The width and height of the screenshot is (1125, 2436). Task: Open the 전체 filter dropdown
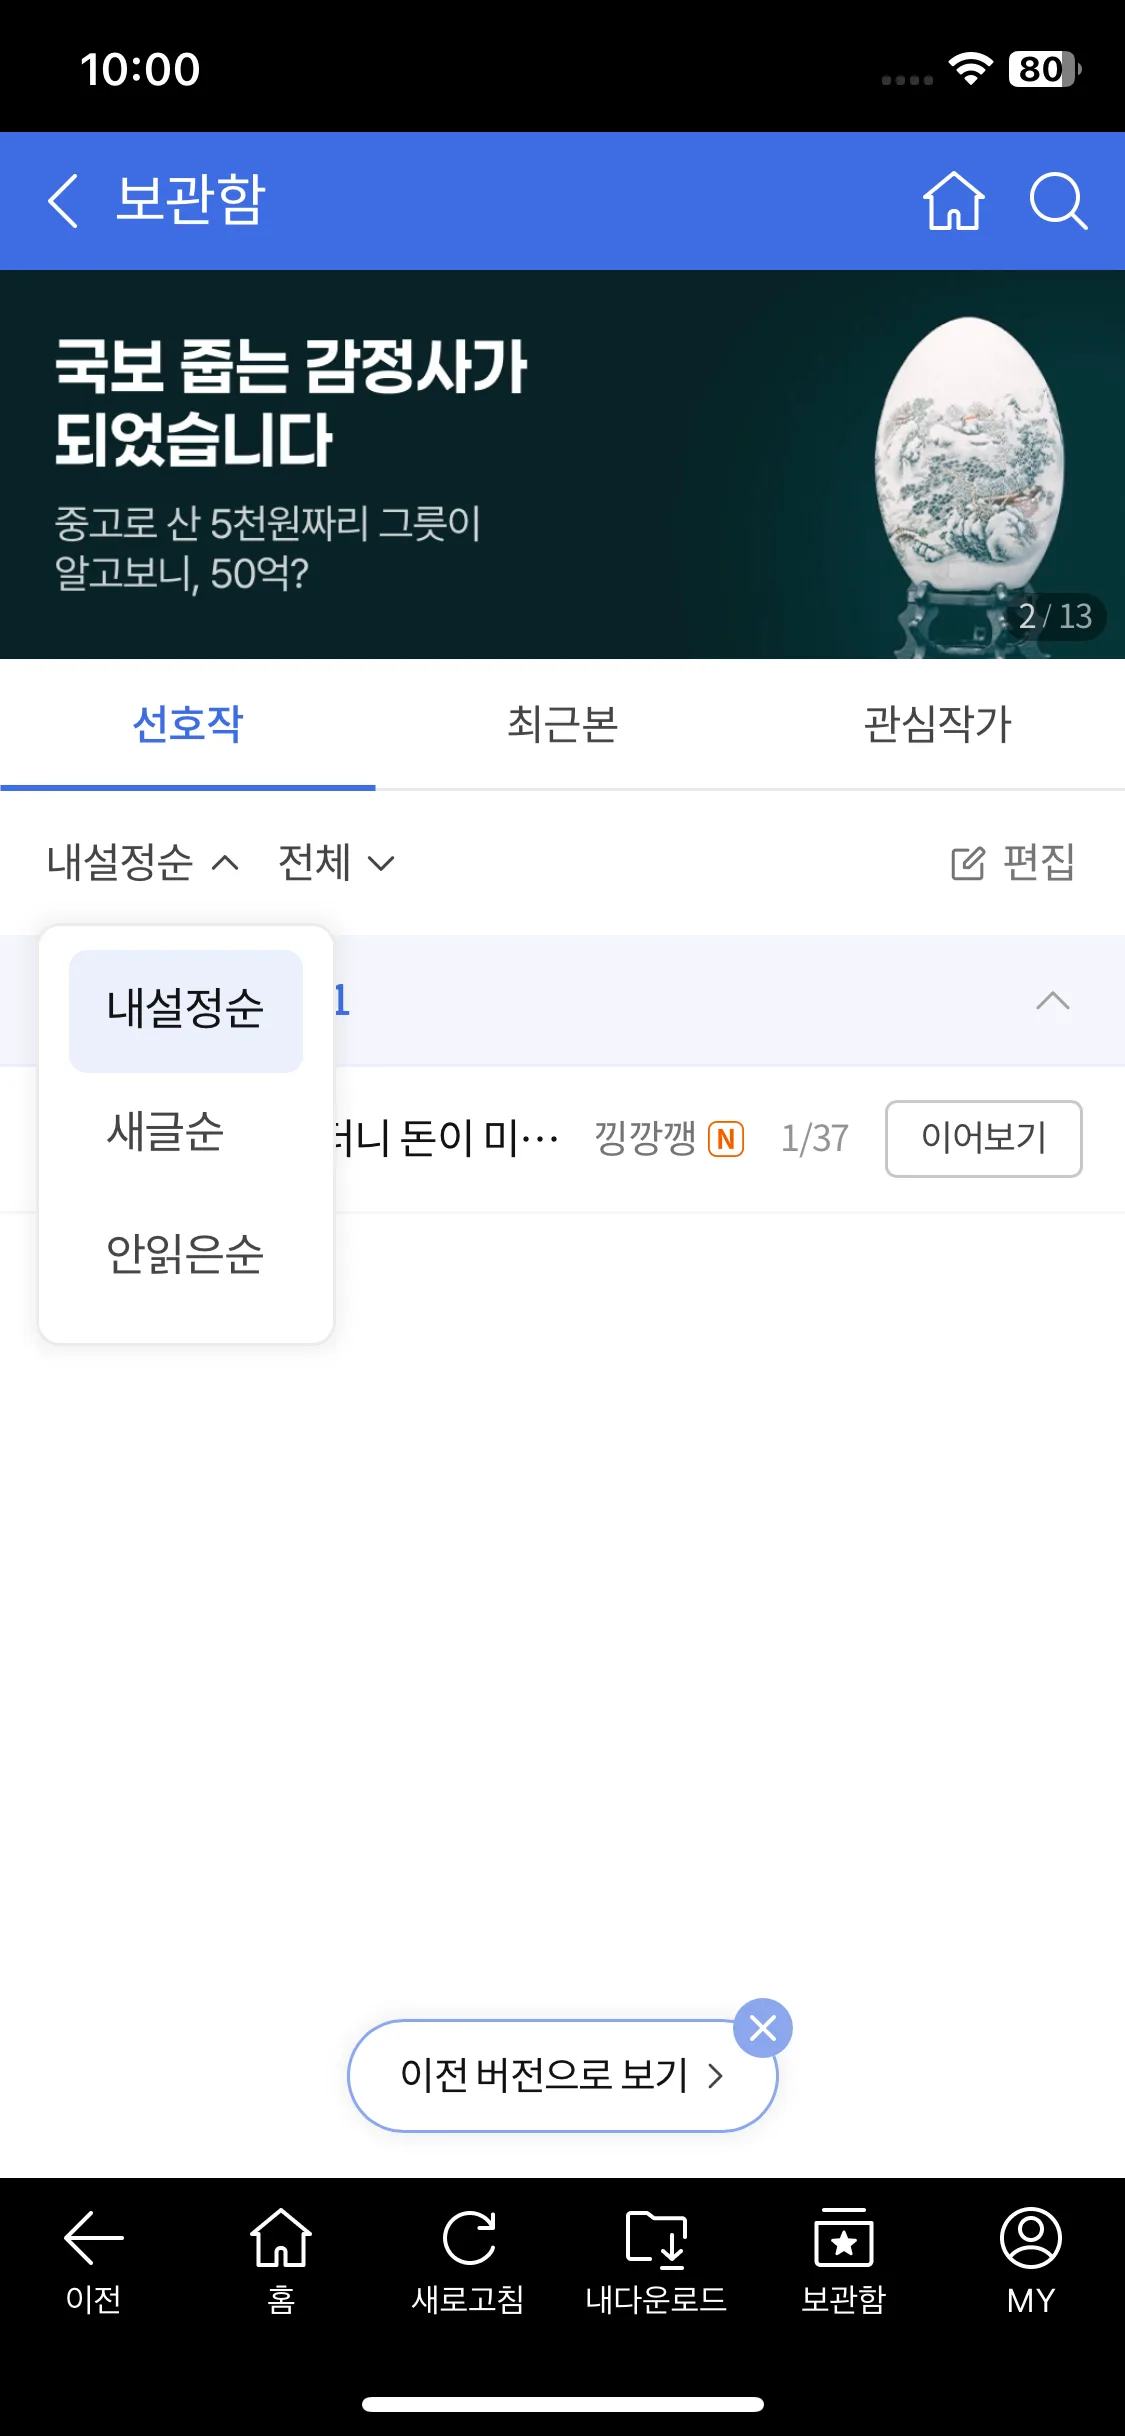click(x=336, y=862)
